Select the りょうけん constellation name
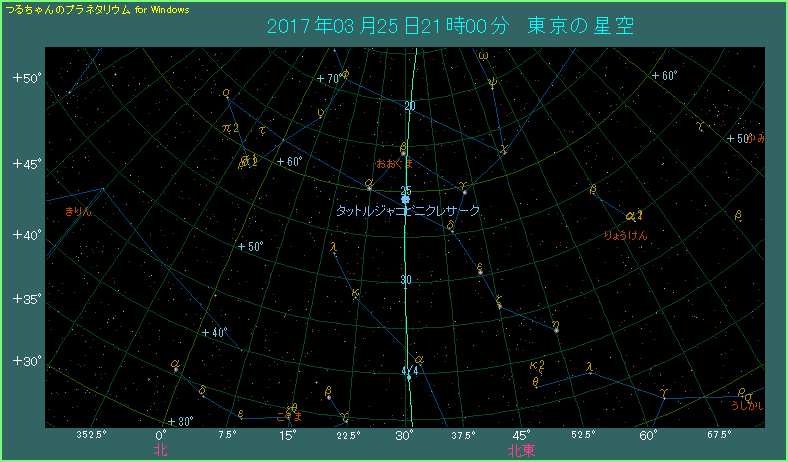788x462 pixels. pos(626,235)
